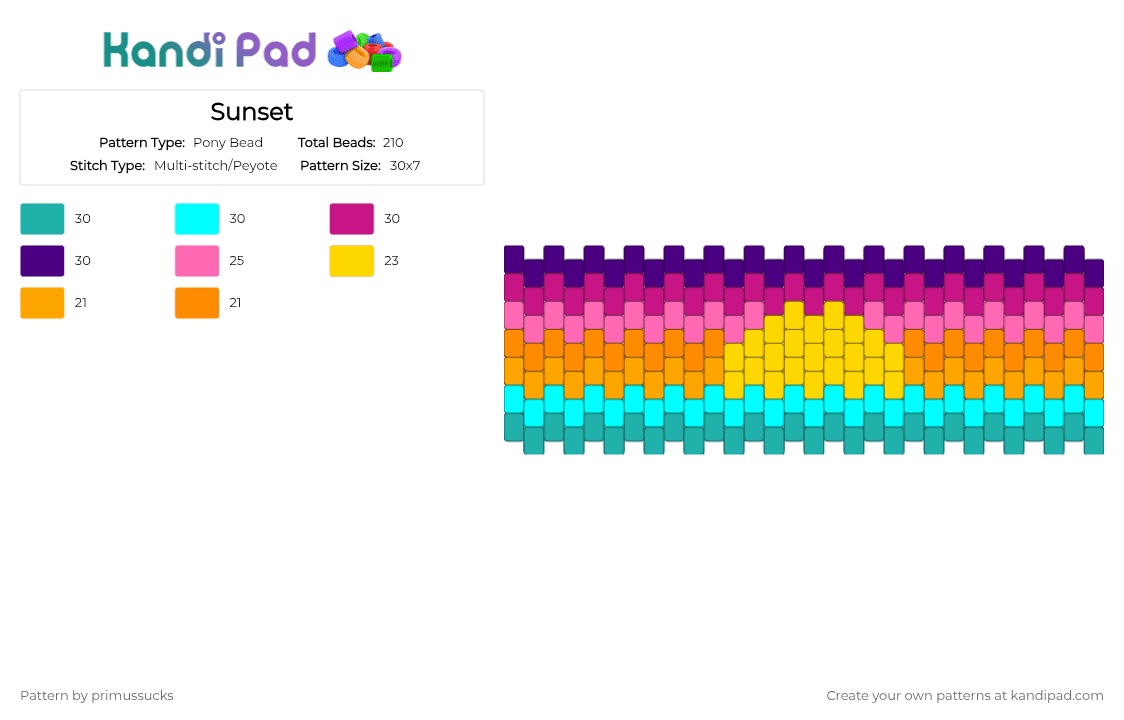The image size is (1124, 720).
Task: Select the teal color swatch with 30 beads
Action: (x=42, y=219)
